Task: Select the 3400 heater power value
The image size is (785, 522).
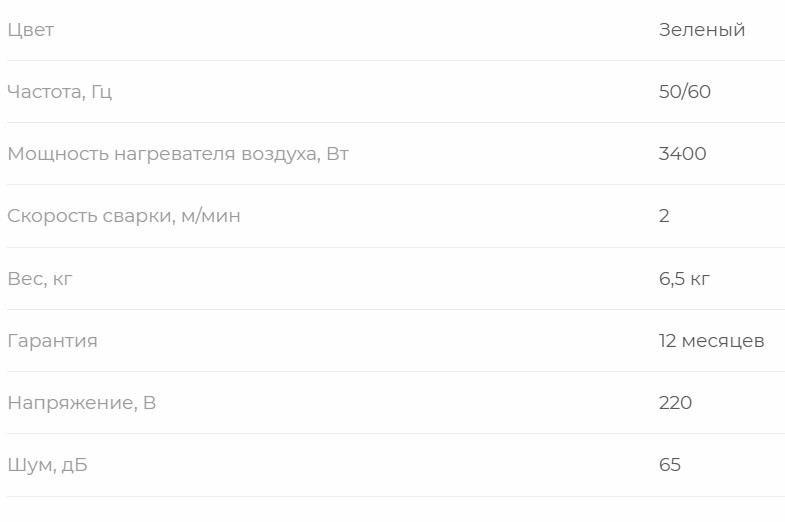Action: tap(682, 154)
